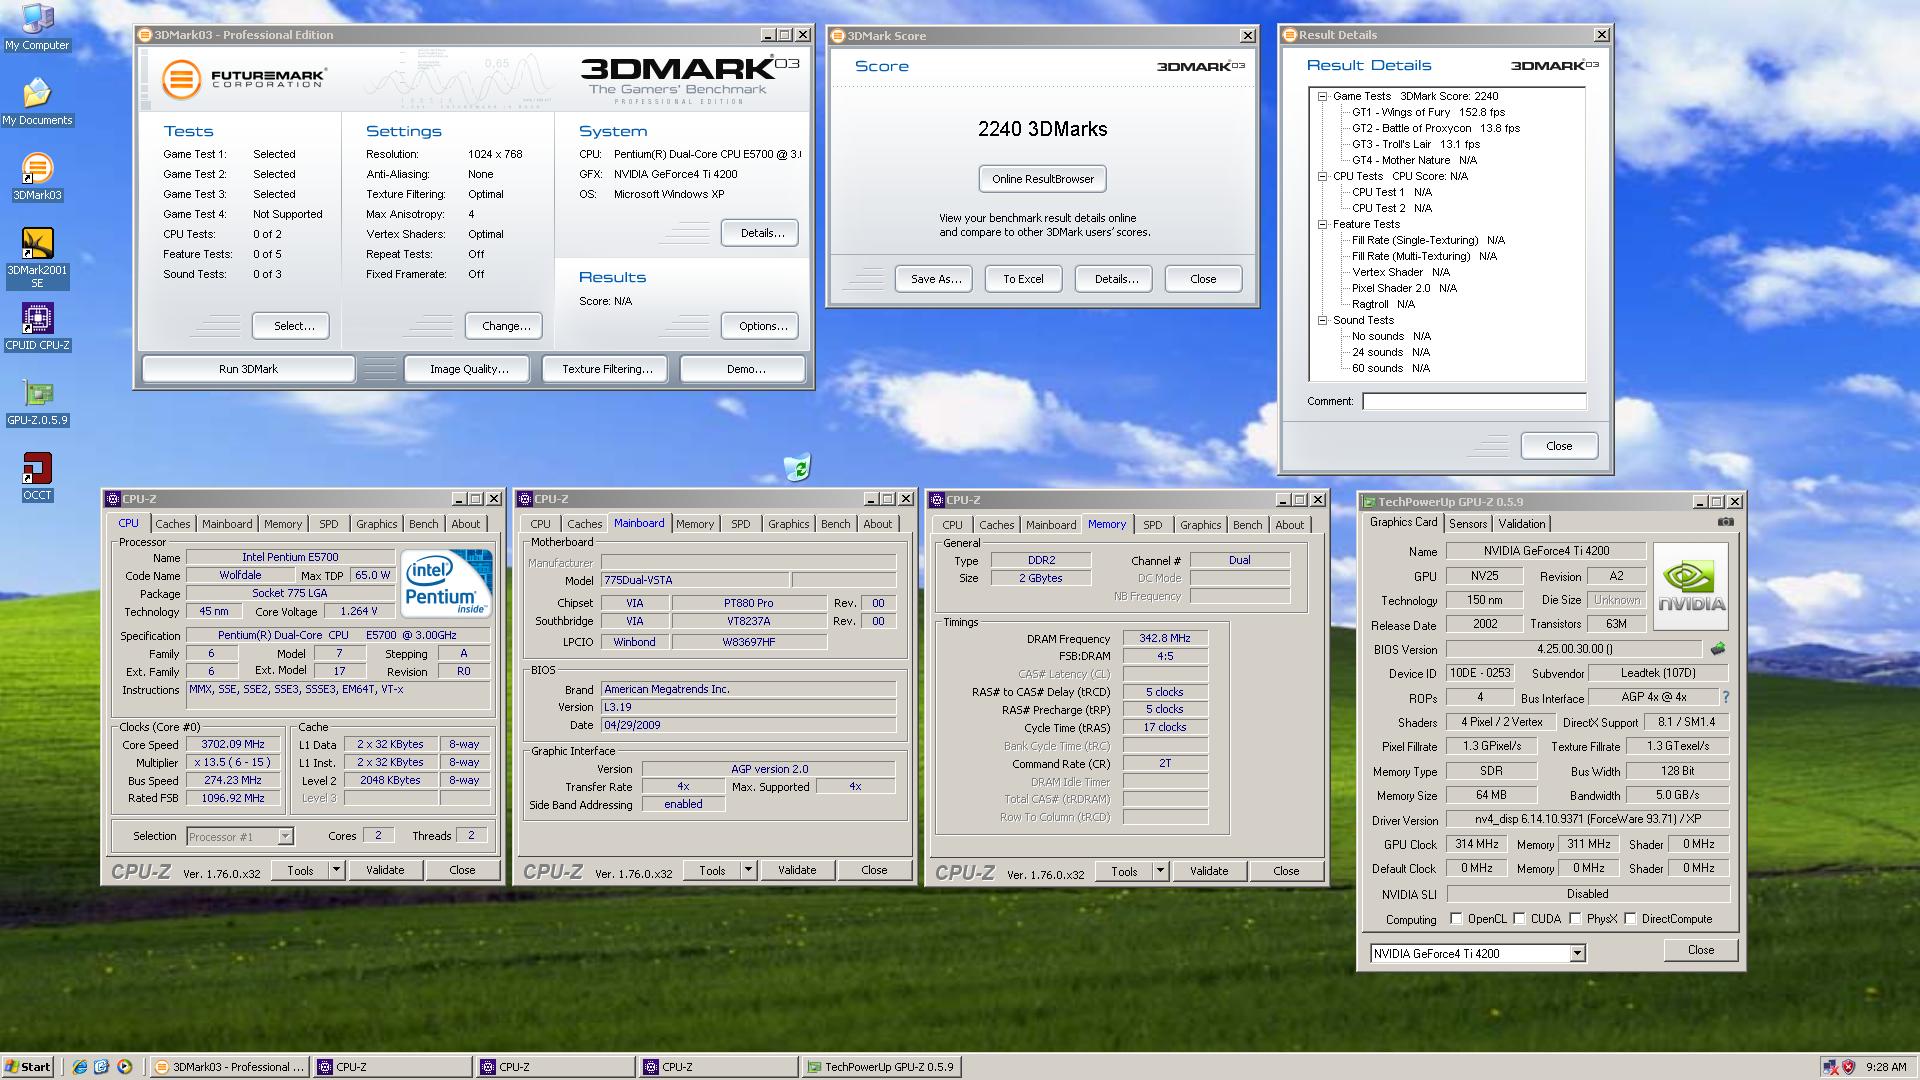This screenshot has width=1920, height=1080.
Task: Open GPU selection dropdown in GPU-Z
Action: point(1577,954)
